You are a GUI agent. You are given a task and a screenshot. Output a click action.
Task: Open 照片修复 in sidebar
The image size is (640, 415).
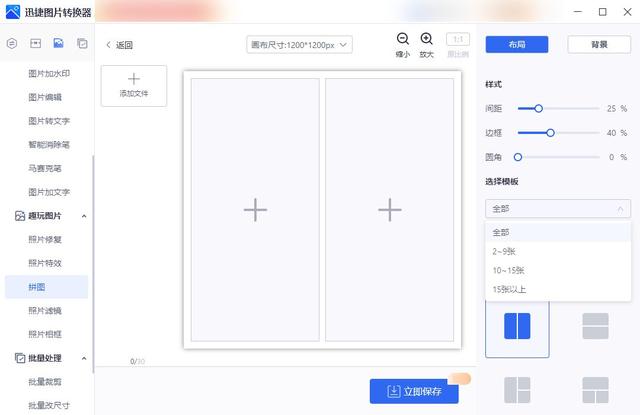pos(45,240)
